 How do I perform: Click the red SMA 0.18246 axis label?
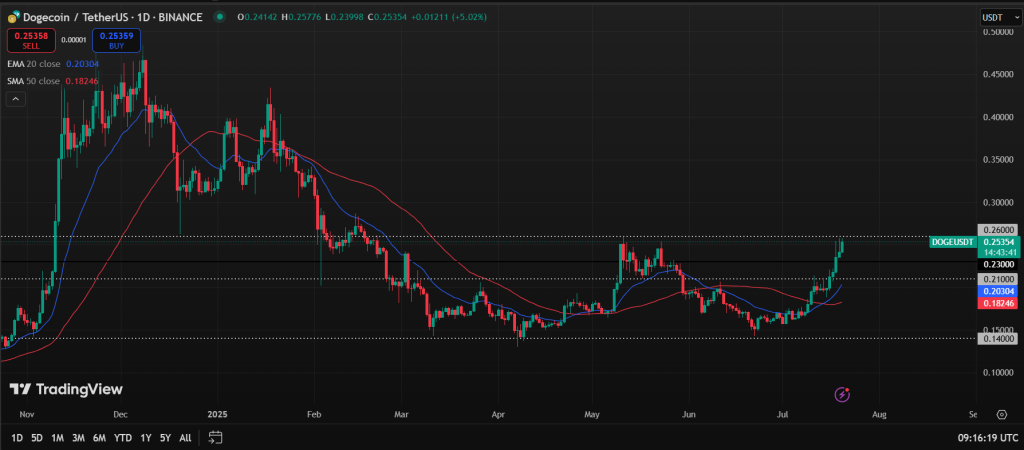pyautogui.click(x=999, y=304)
